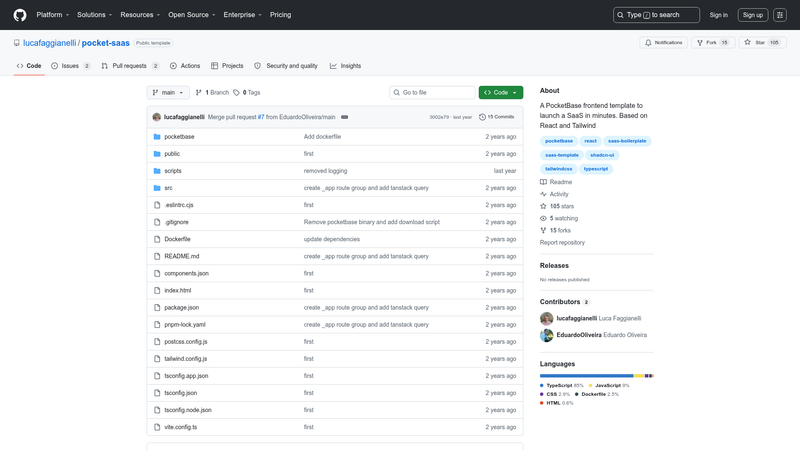
Task: Expand the Solutions menu
Action: tap(94, 15)
